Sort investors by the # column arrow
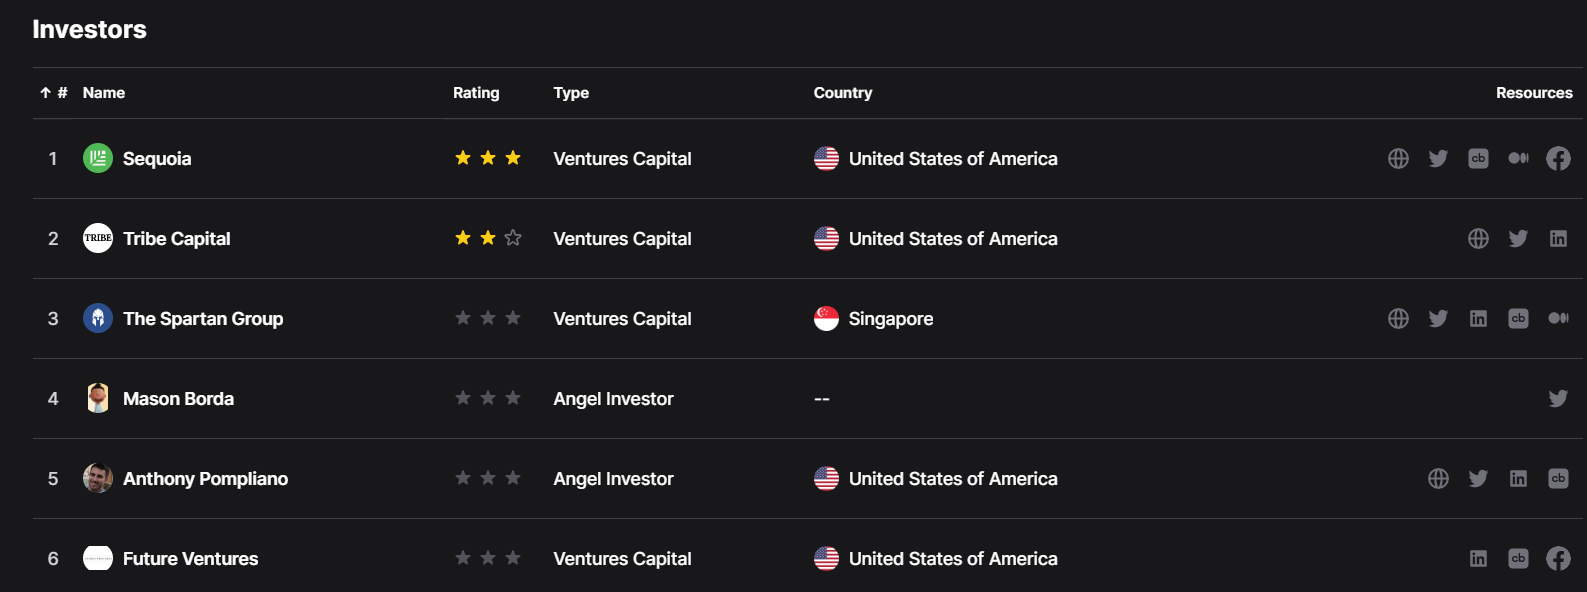Viewport: 1587px width, 592px height. pyautogui.click(x=46, y=93)
